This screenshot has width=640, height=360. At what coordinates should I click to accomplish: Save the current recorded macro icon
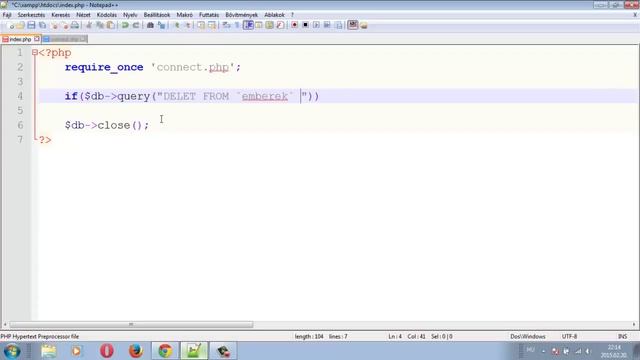tap(338, 25)
